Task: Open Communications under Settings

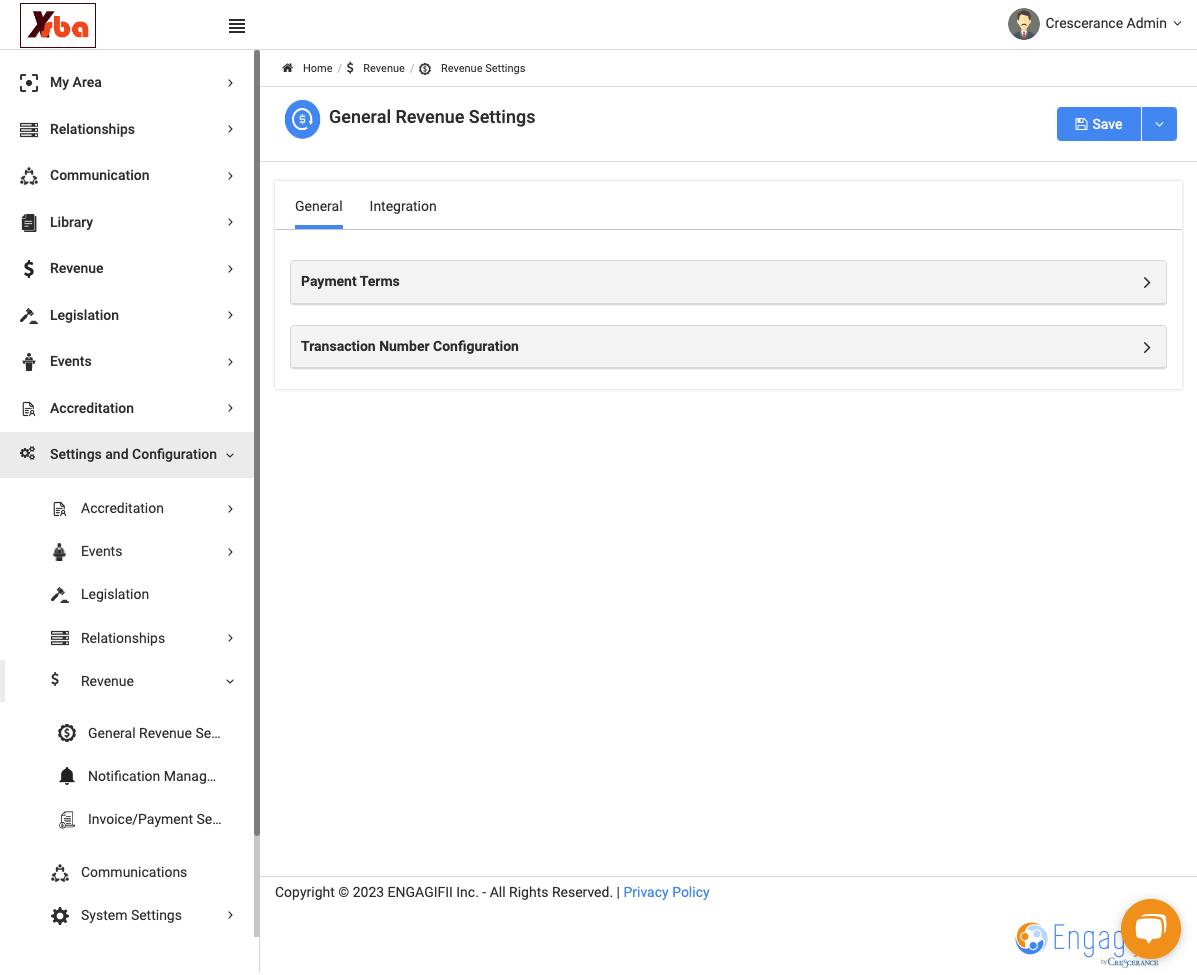Action: tap(134, 872)
